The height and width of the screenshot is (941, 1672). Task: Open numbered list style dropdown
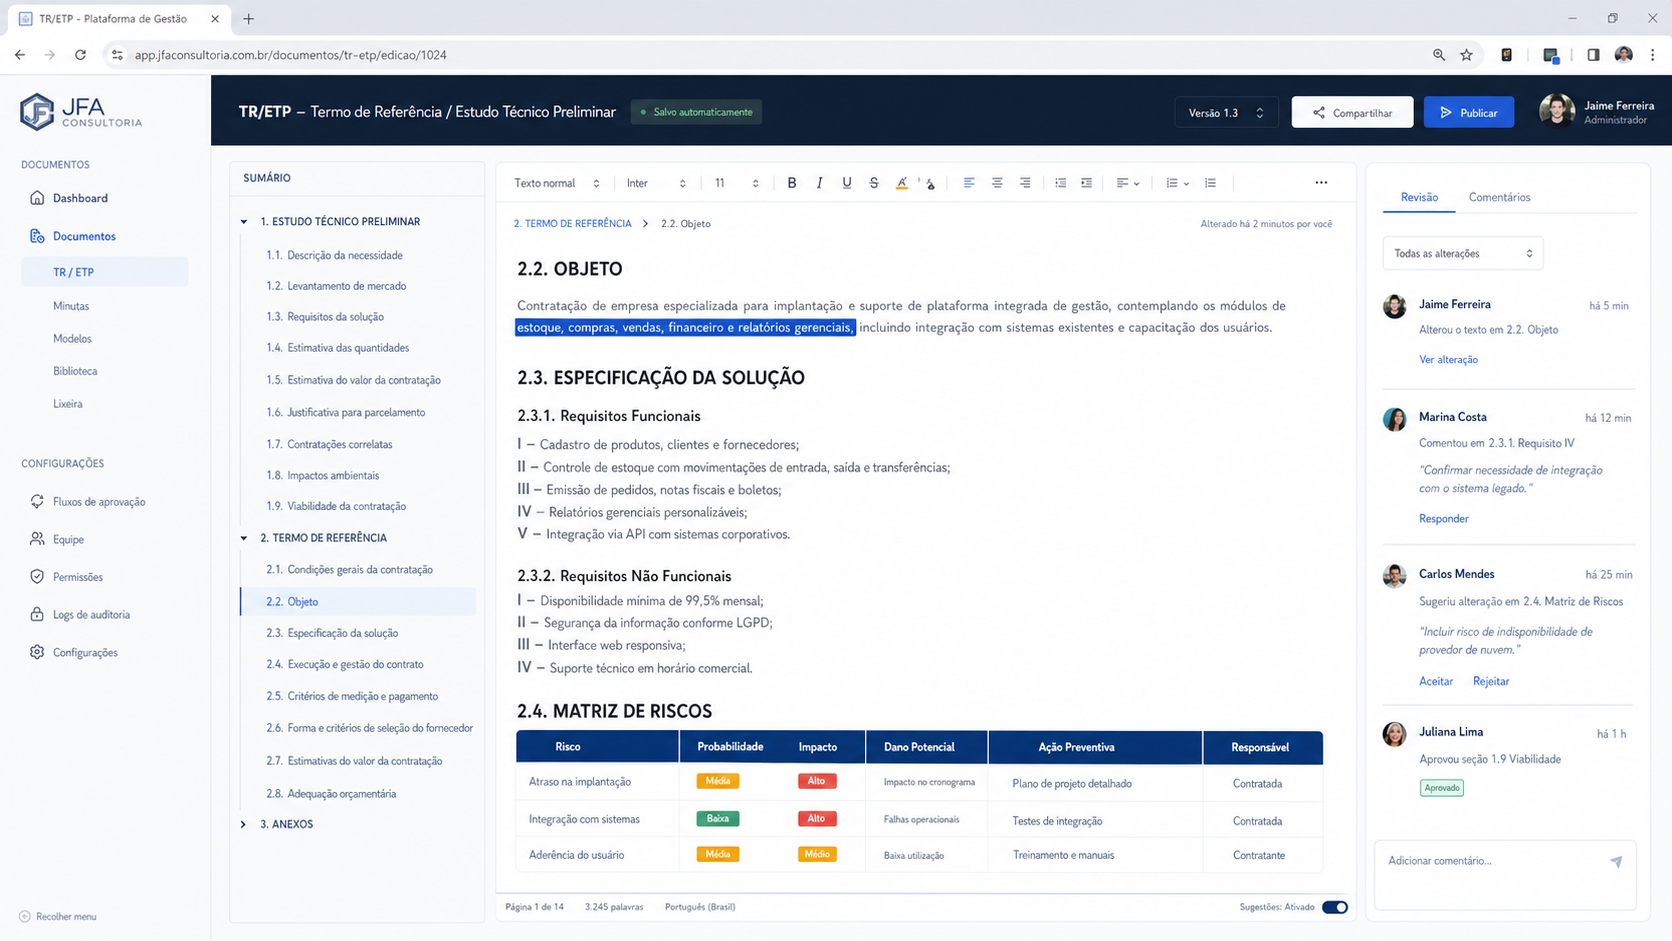point(1177,183)
